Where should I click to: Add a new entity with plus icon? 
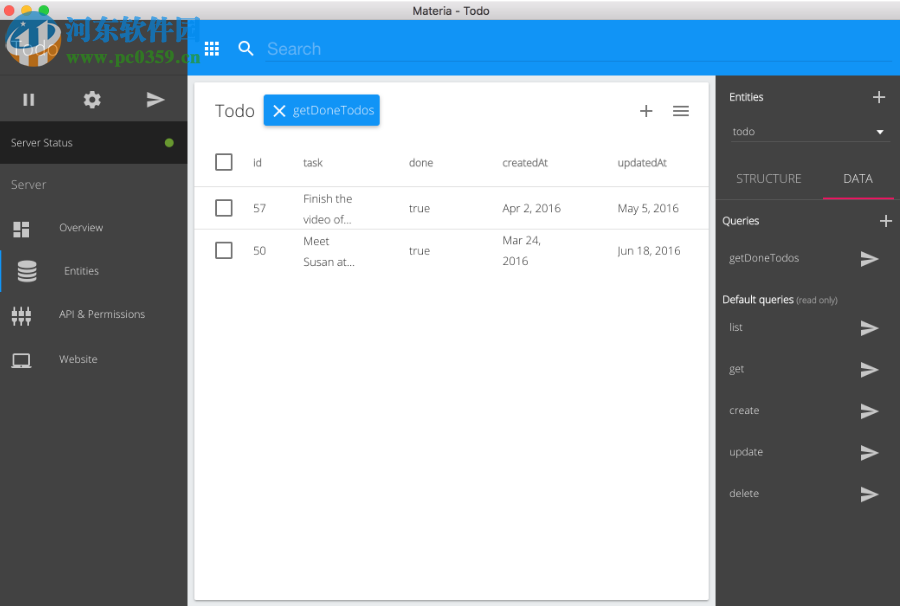point(879,97)
